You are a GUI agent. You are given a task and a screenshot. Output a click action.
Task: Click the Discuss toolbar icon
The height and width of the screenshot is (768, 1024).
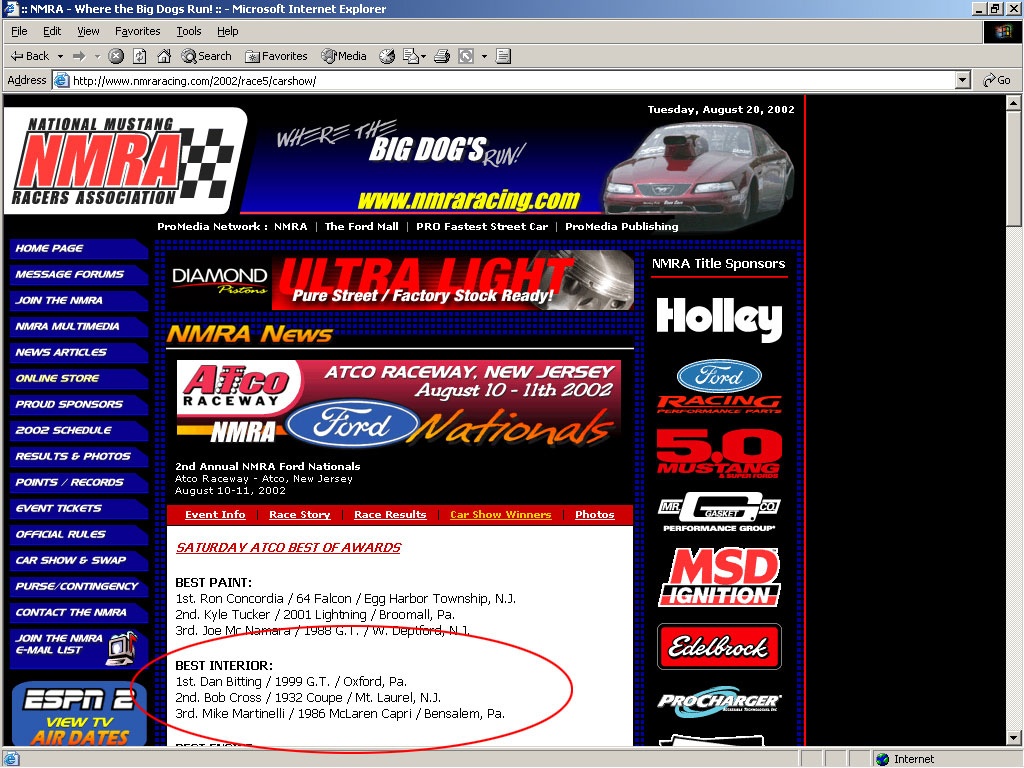(503, 56)
